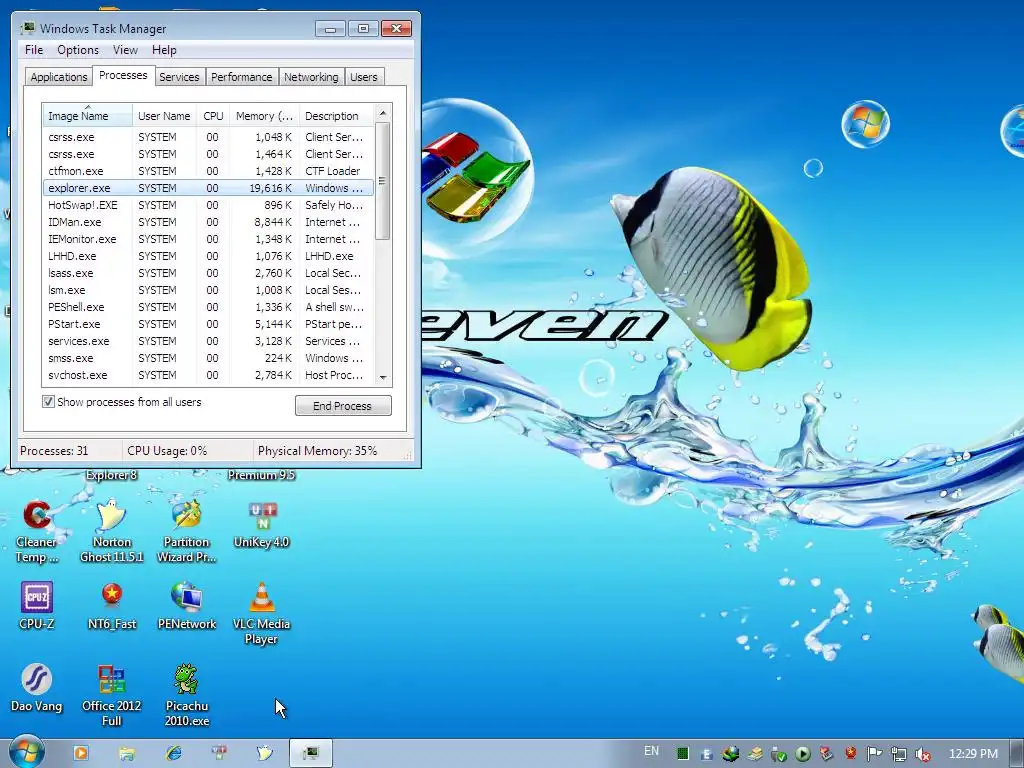This screenshot has height=768, width=1024.
Task: Click the process list scroll-up arrow
Action: point(383,113)
